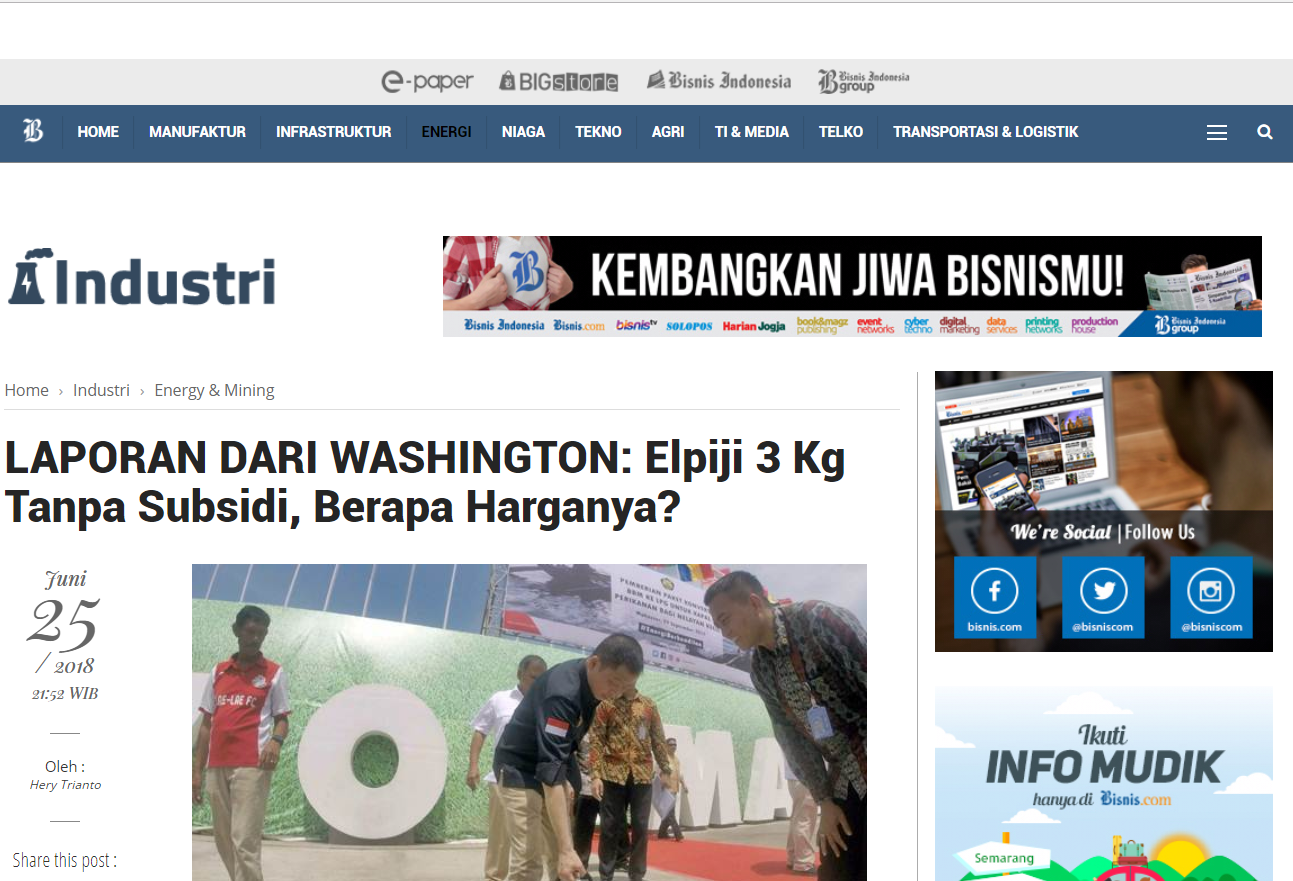Select the INFRASTRUKTUR menu item

point(333,132)
